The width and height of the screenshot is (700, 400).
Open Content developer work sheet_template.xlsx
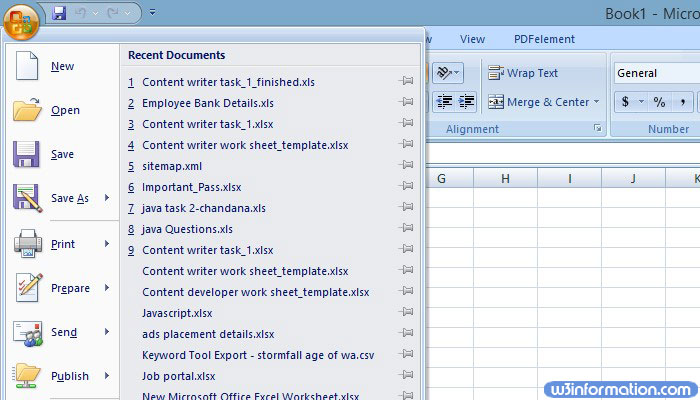click(x=255, y=292)
